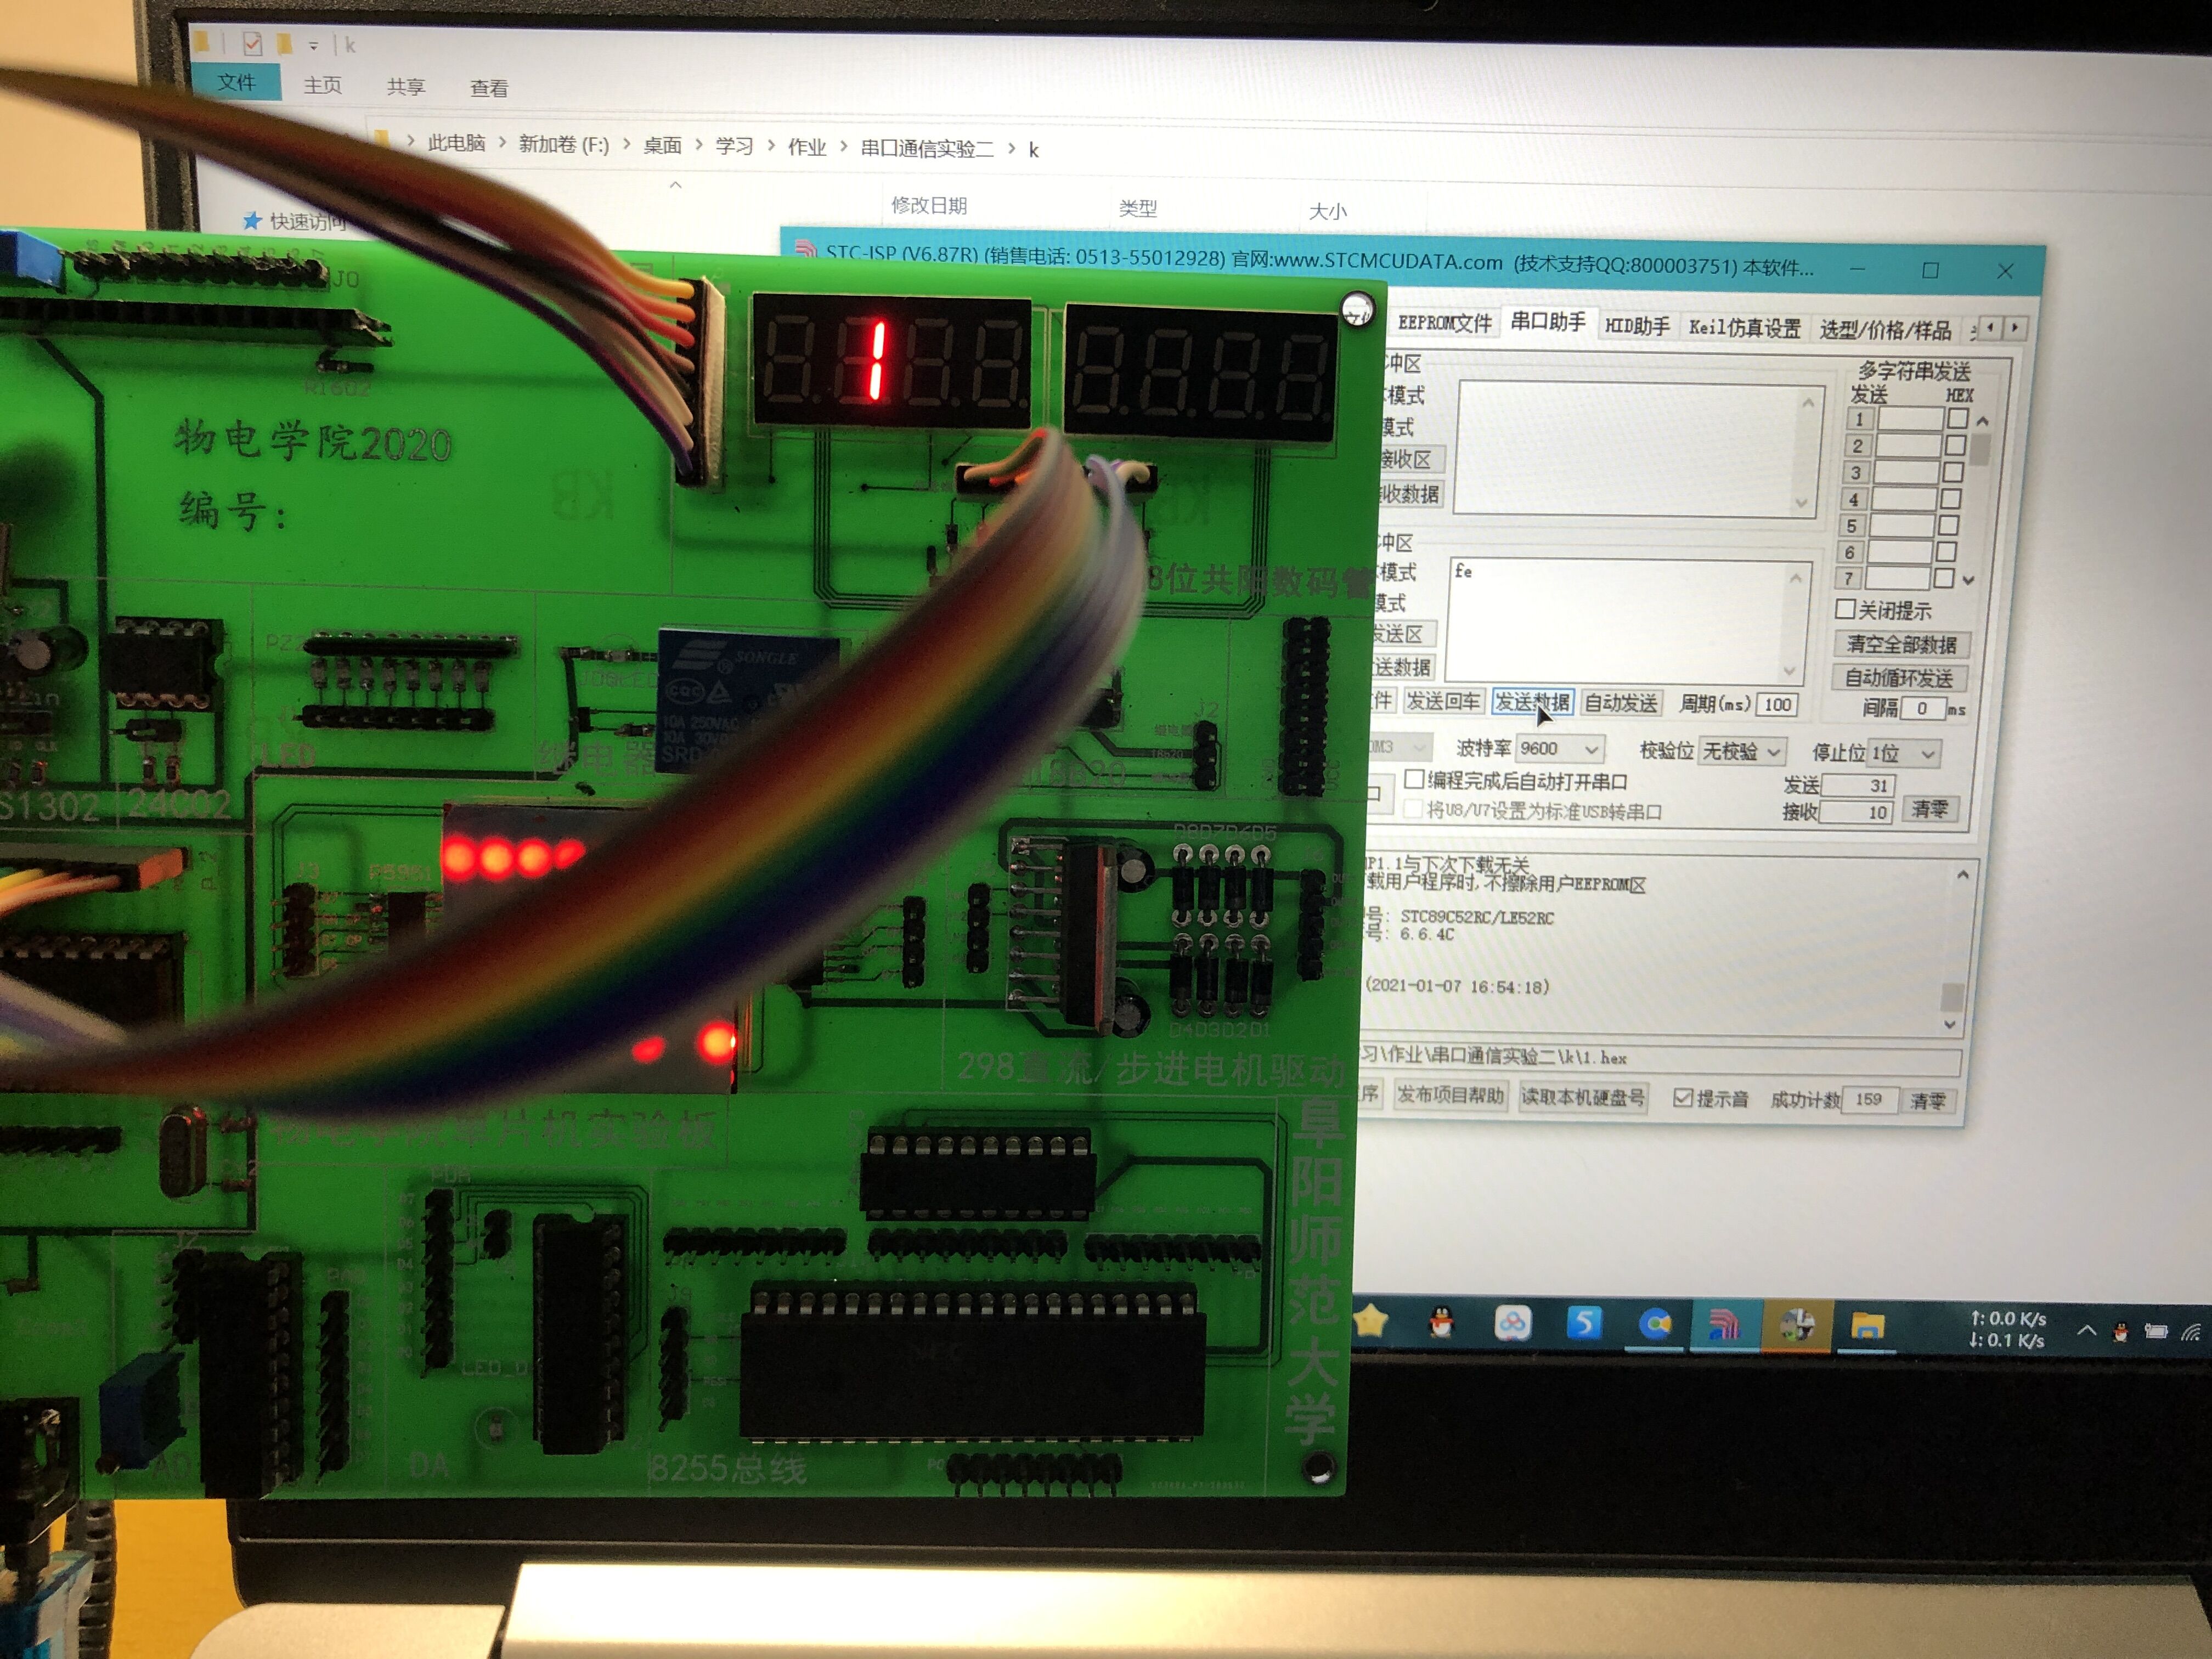Switch to EEPROM文件 tab
This screenshot has height=1659, width=2212.
click(x=1444, y=323)
